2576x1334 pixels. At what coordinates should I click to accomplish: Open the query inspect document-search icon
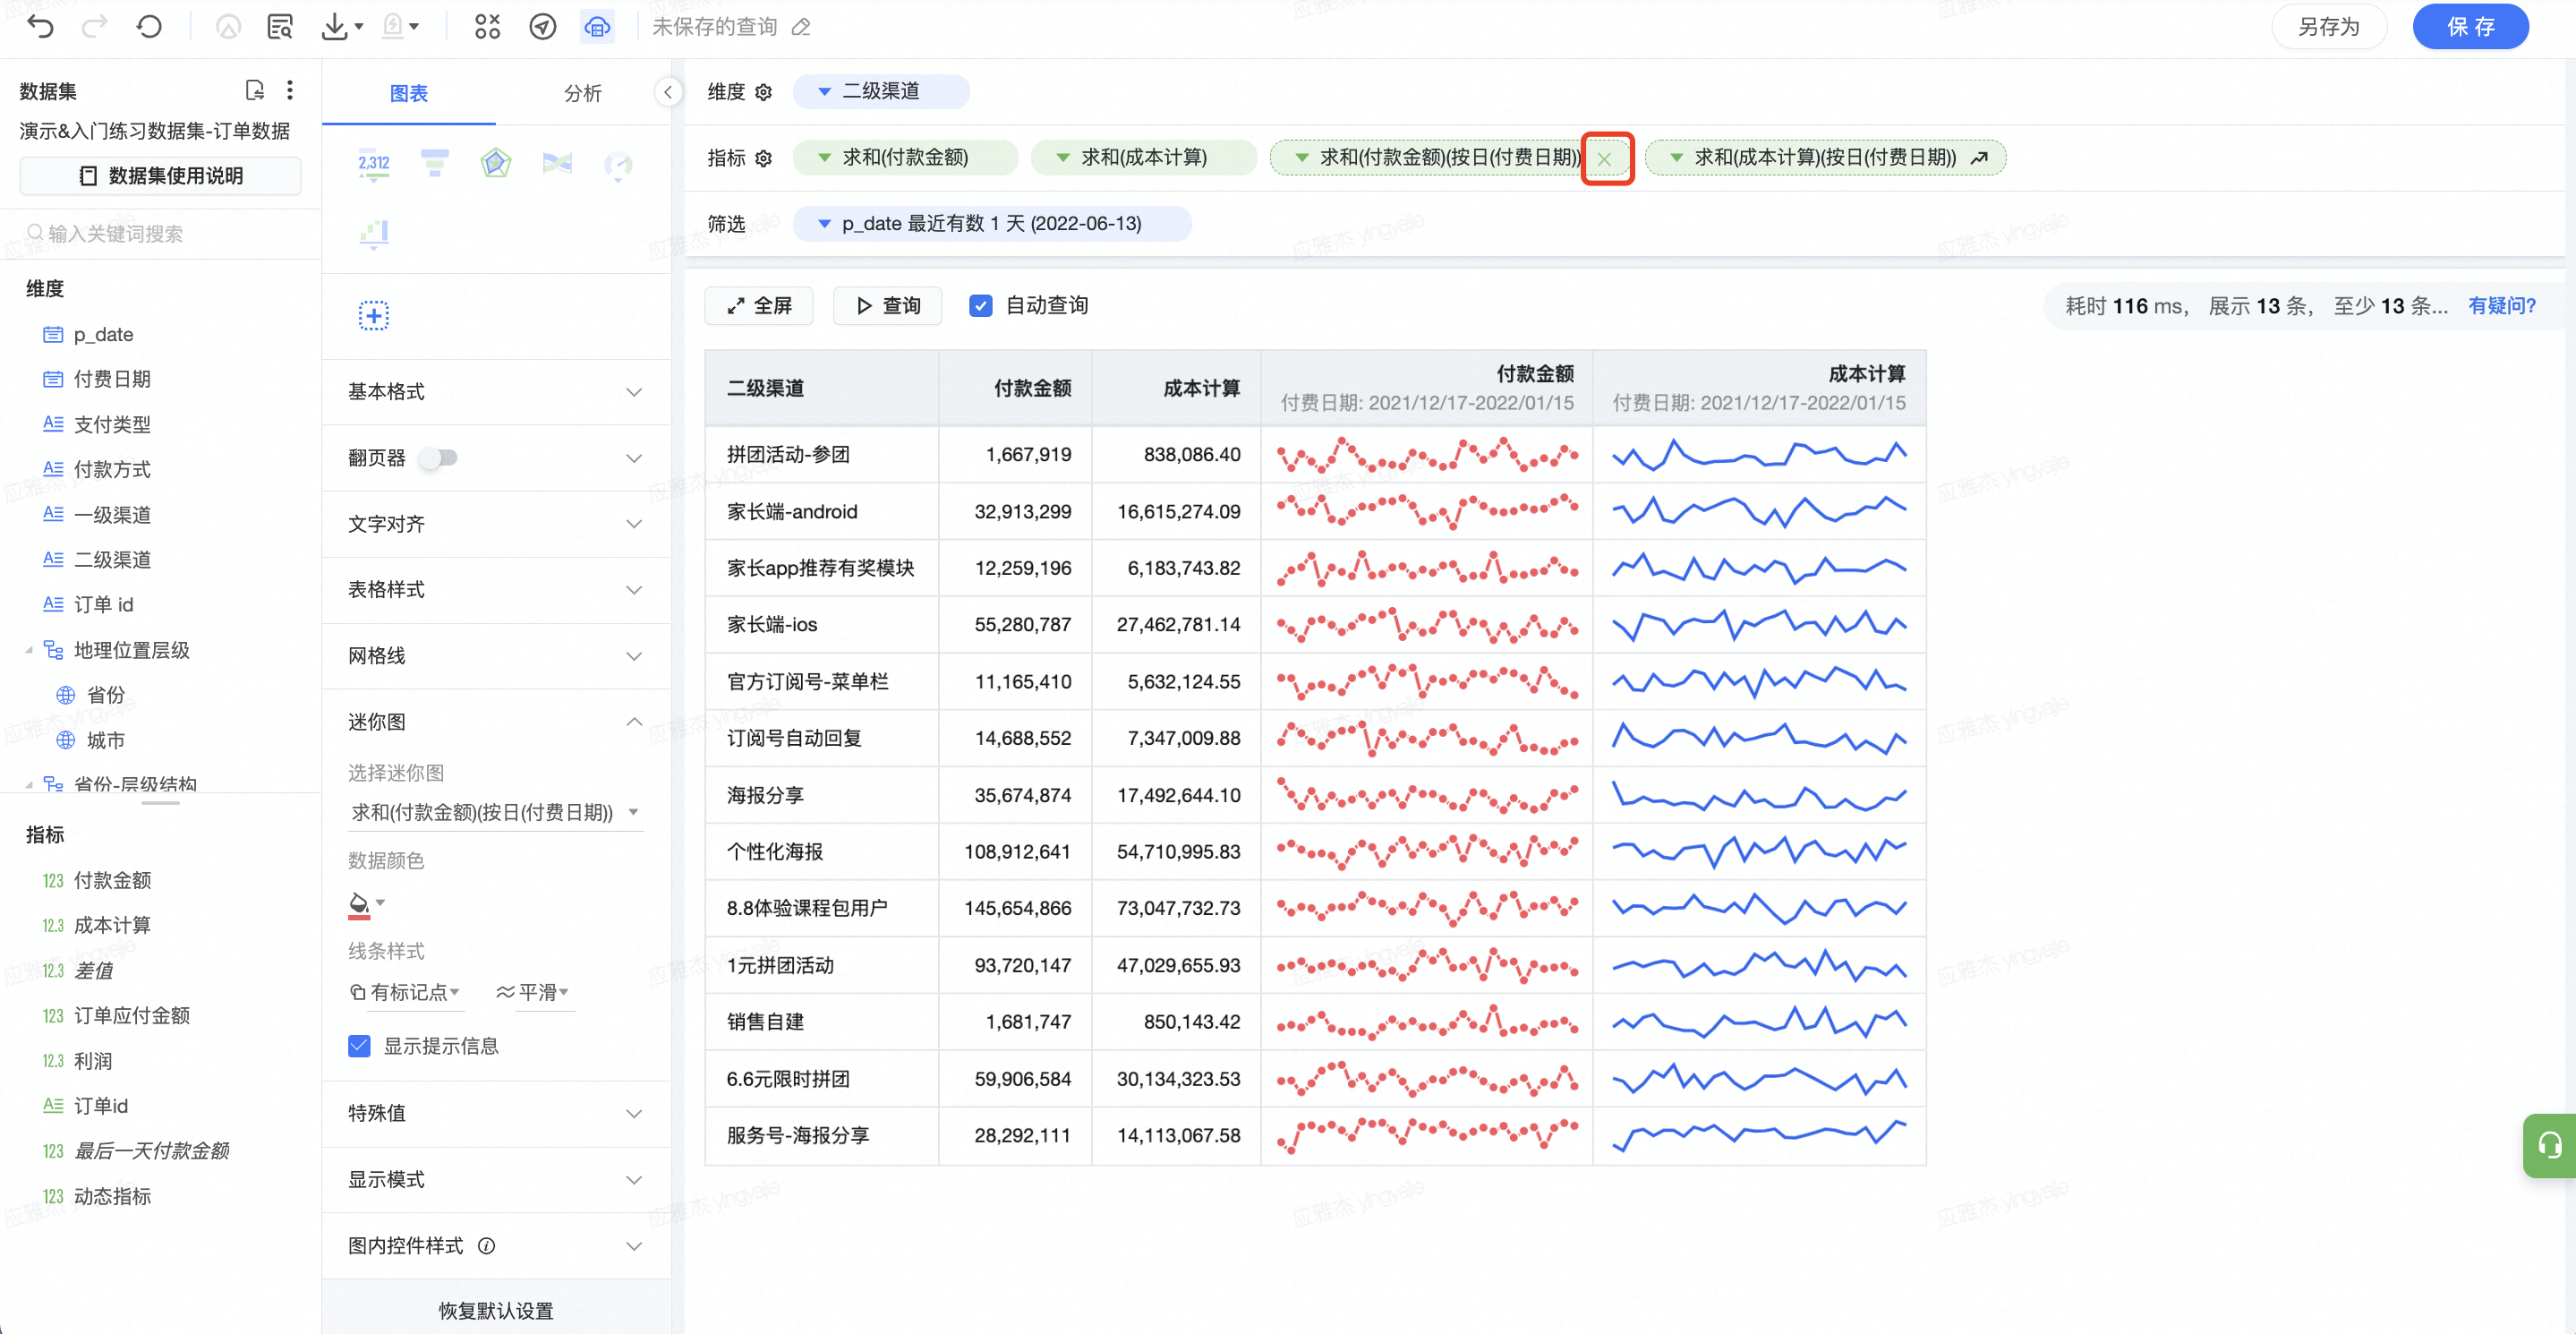[280, 27]
